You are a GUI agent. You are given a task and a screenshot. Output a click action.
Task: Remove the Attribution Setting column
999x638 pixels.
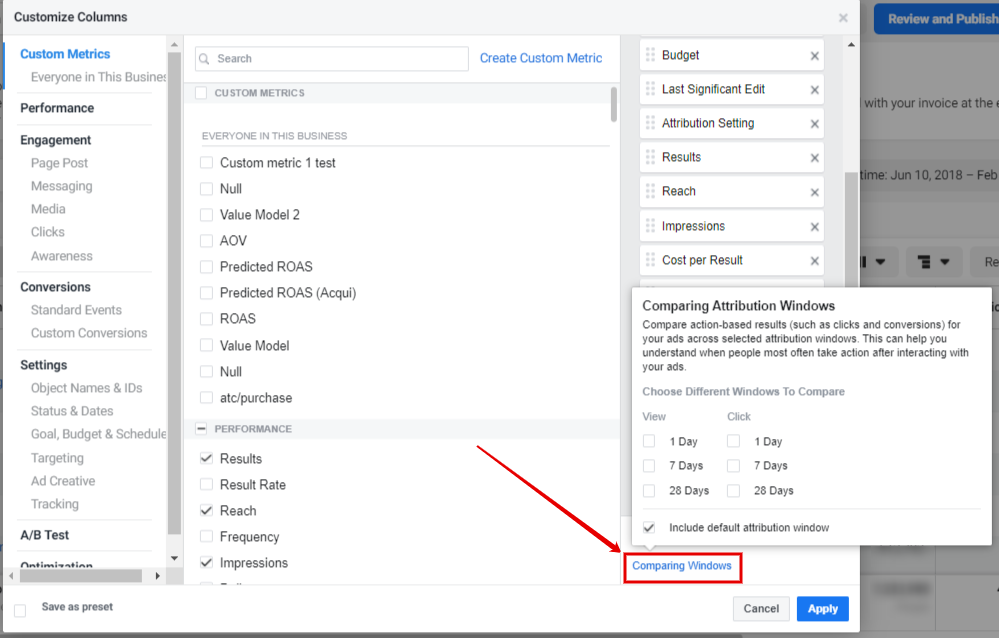pyautogui.click(x=814, y=124)
